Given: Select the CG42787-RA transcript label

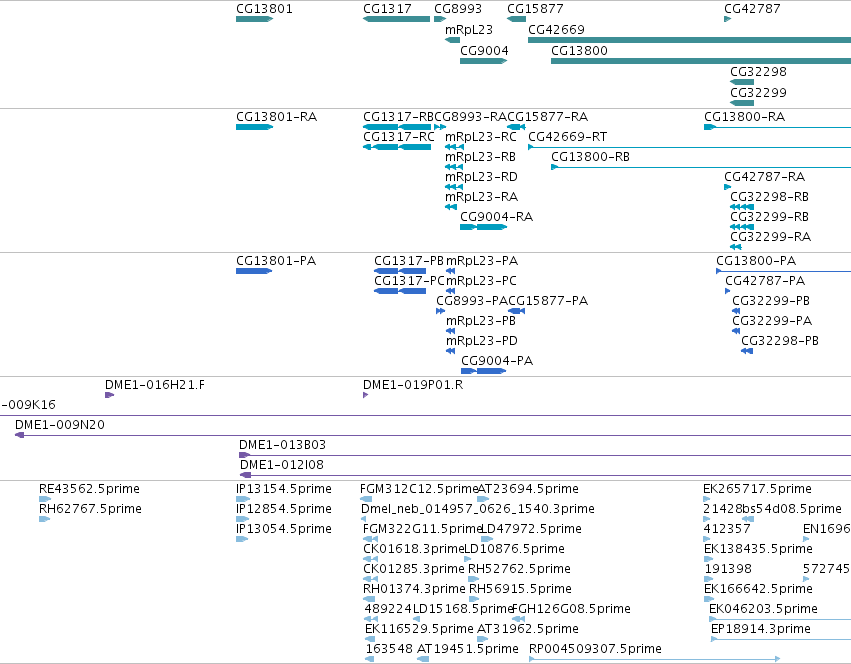Looking at the screenshot, I should [x=764, y=177].
